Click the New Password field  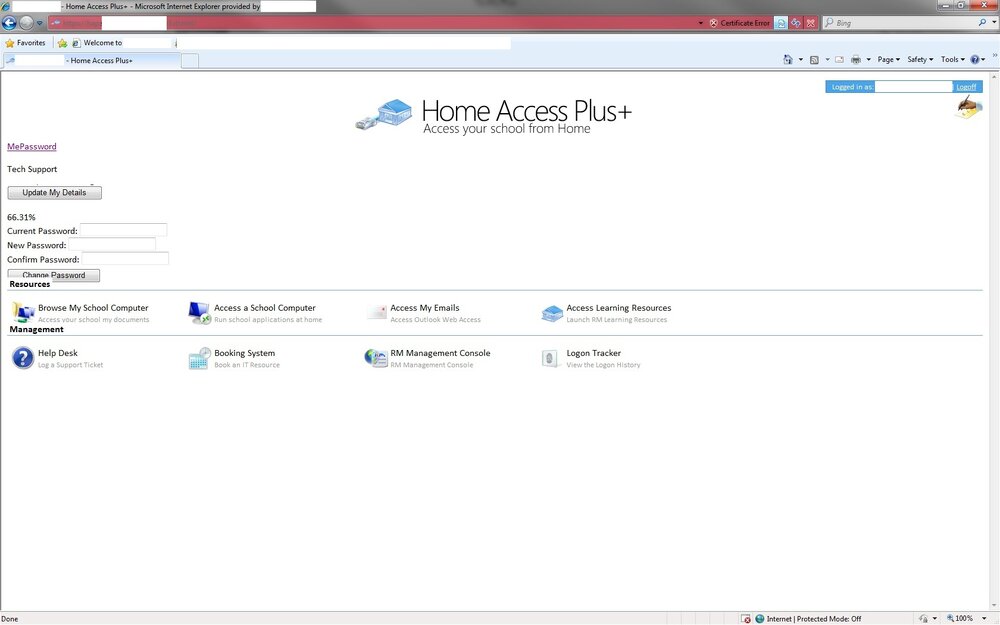[112, 244]
